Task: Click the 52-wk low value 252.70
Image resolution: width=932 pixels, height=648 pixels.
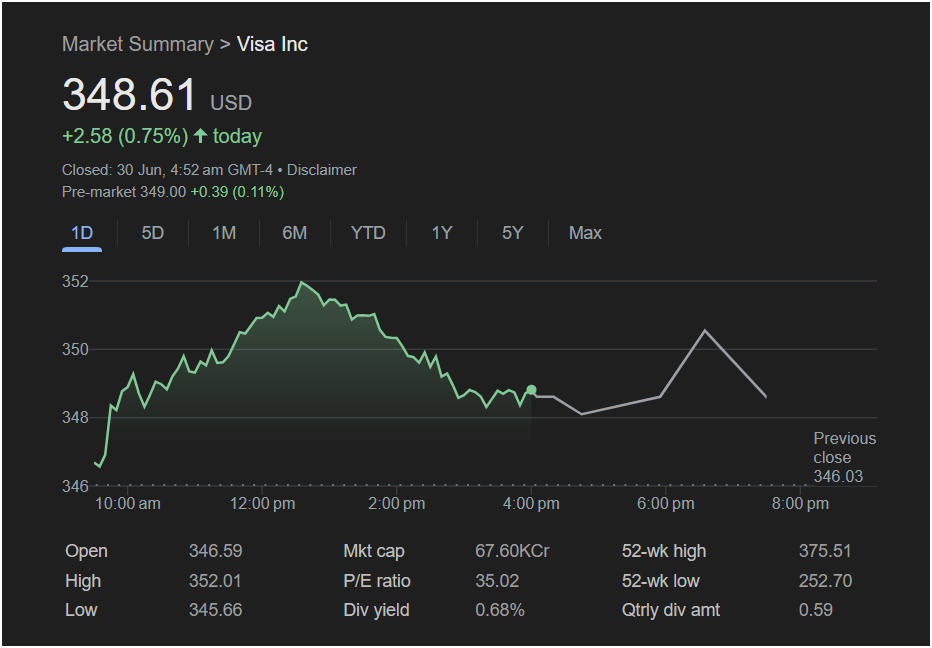Action: [826, 581]
